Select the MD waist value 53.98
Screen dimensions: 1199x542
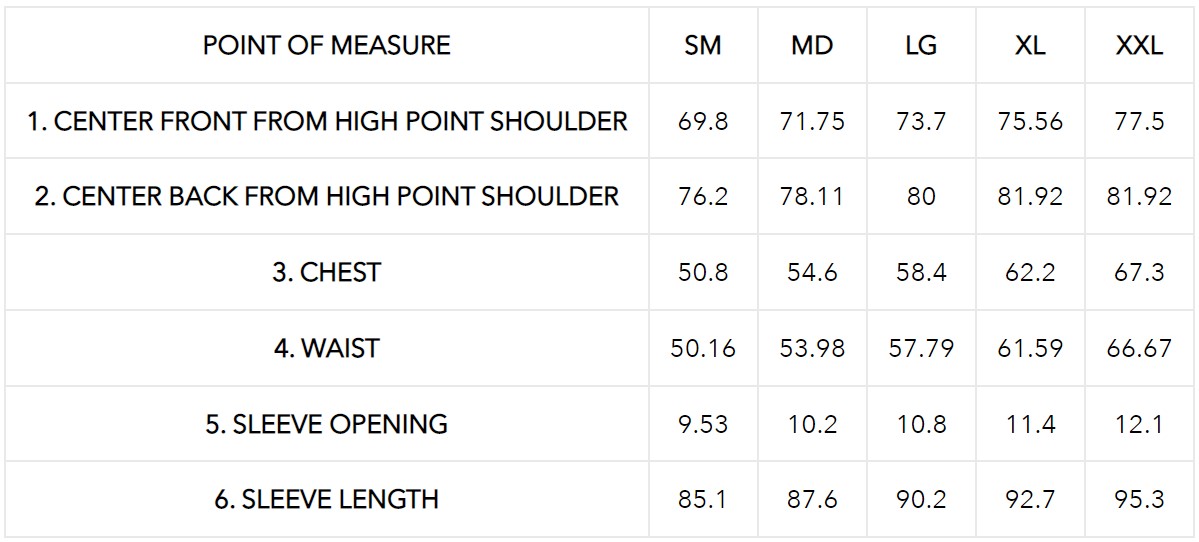click(x=811, y=348)
